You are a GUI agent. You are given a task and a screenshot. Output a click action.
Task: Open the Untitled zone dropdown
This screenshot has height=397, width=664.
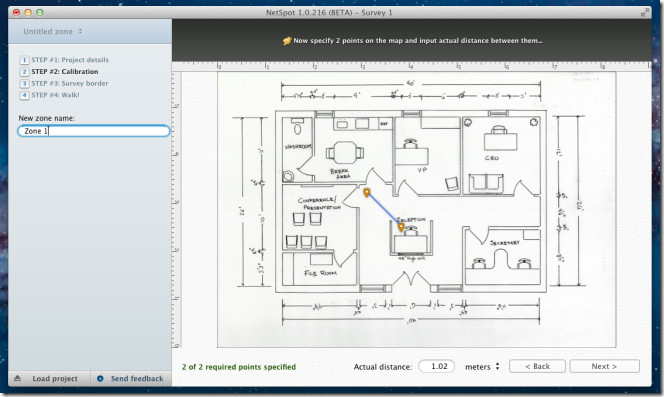pyautogui.click(x=53, y=31)
